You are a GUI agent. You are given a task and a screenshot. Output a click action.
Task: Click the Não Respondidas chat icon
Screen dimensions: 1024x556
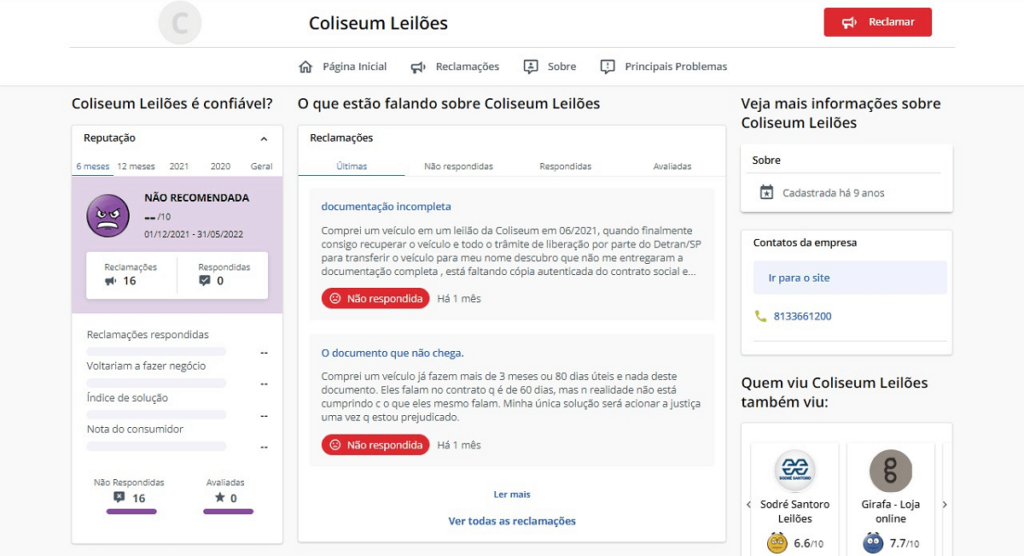point(119,497)
